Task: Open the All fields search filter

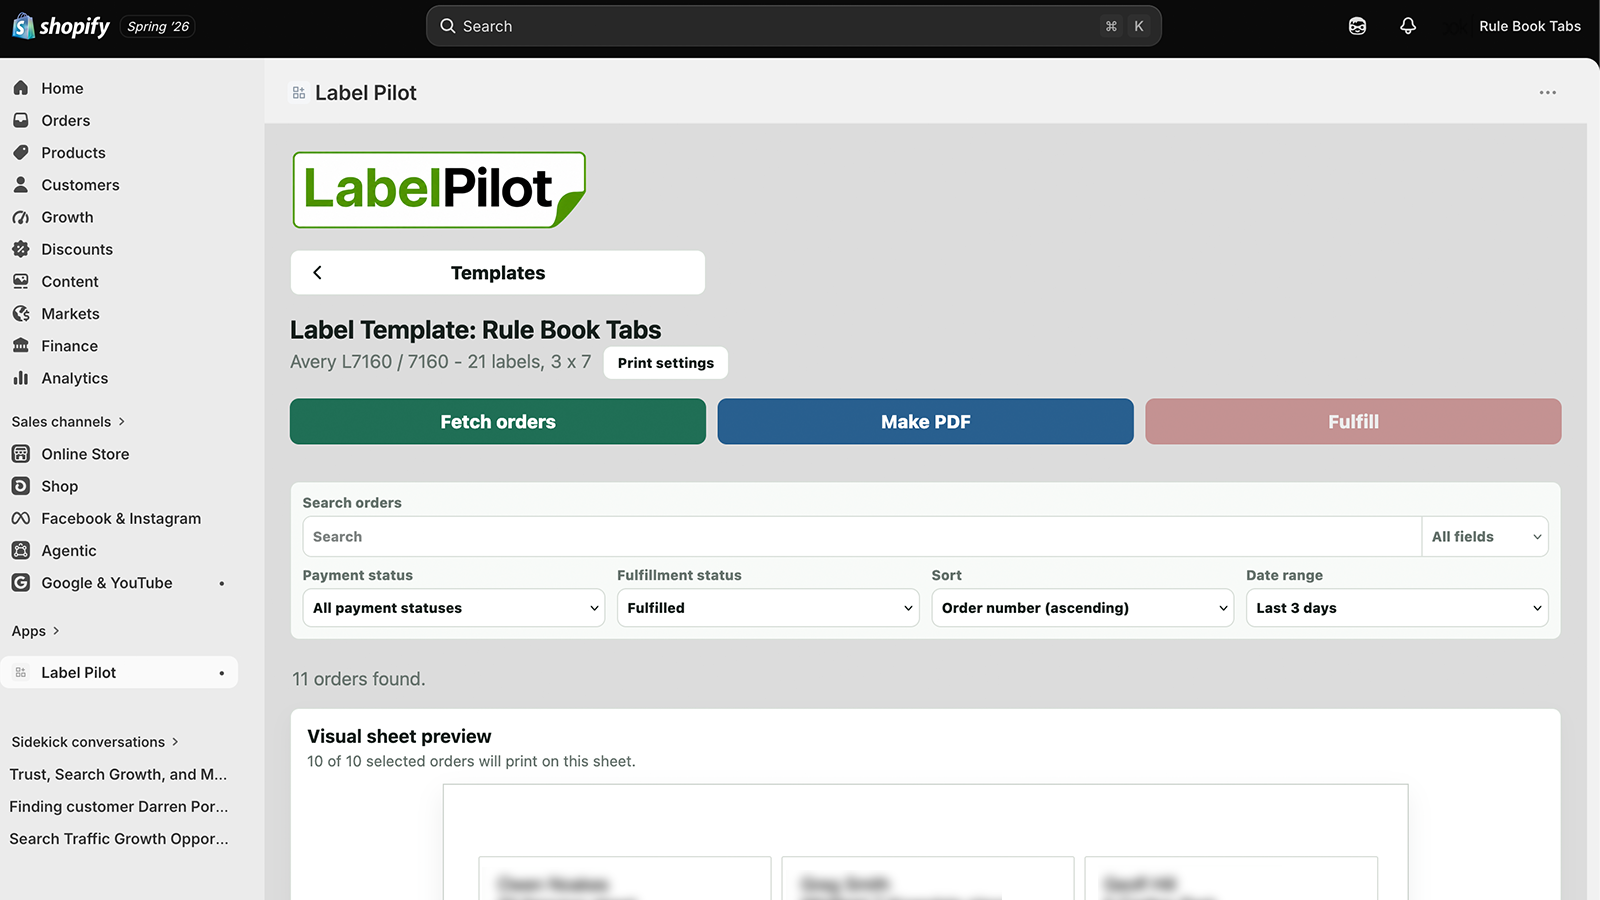Action: click(x=1485, y=537)
